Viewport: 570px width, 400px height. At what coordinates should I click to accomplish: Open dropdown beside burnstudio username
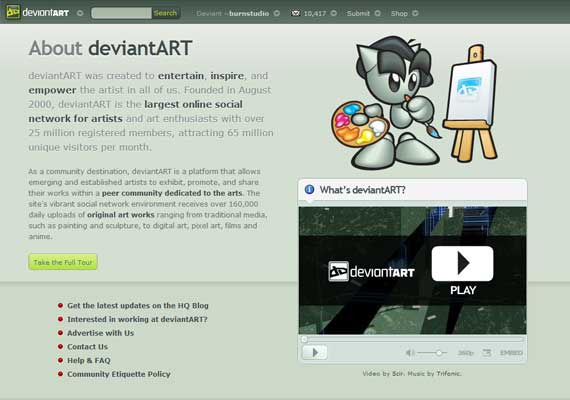pyautogui.click(x=277, y=13)
